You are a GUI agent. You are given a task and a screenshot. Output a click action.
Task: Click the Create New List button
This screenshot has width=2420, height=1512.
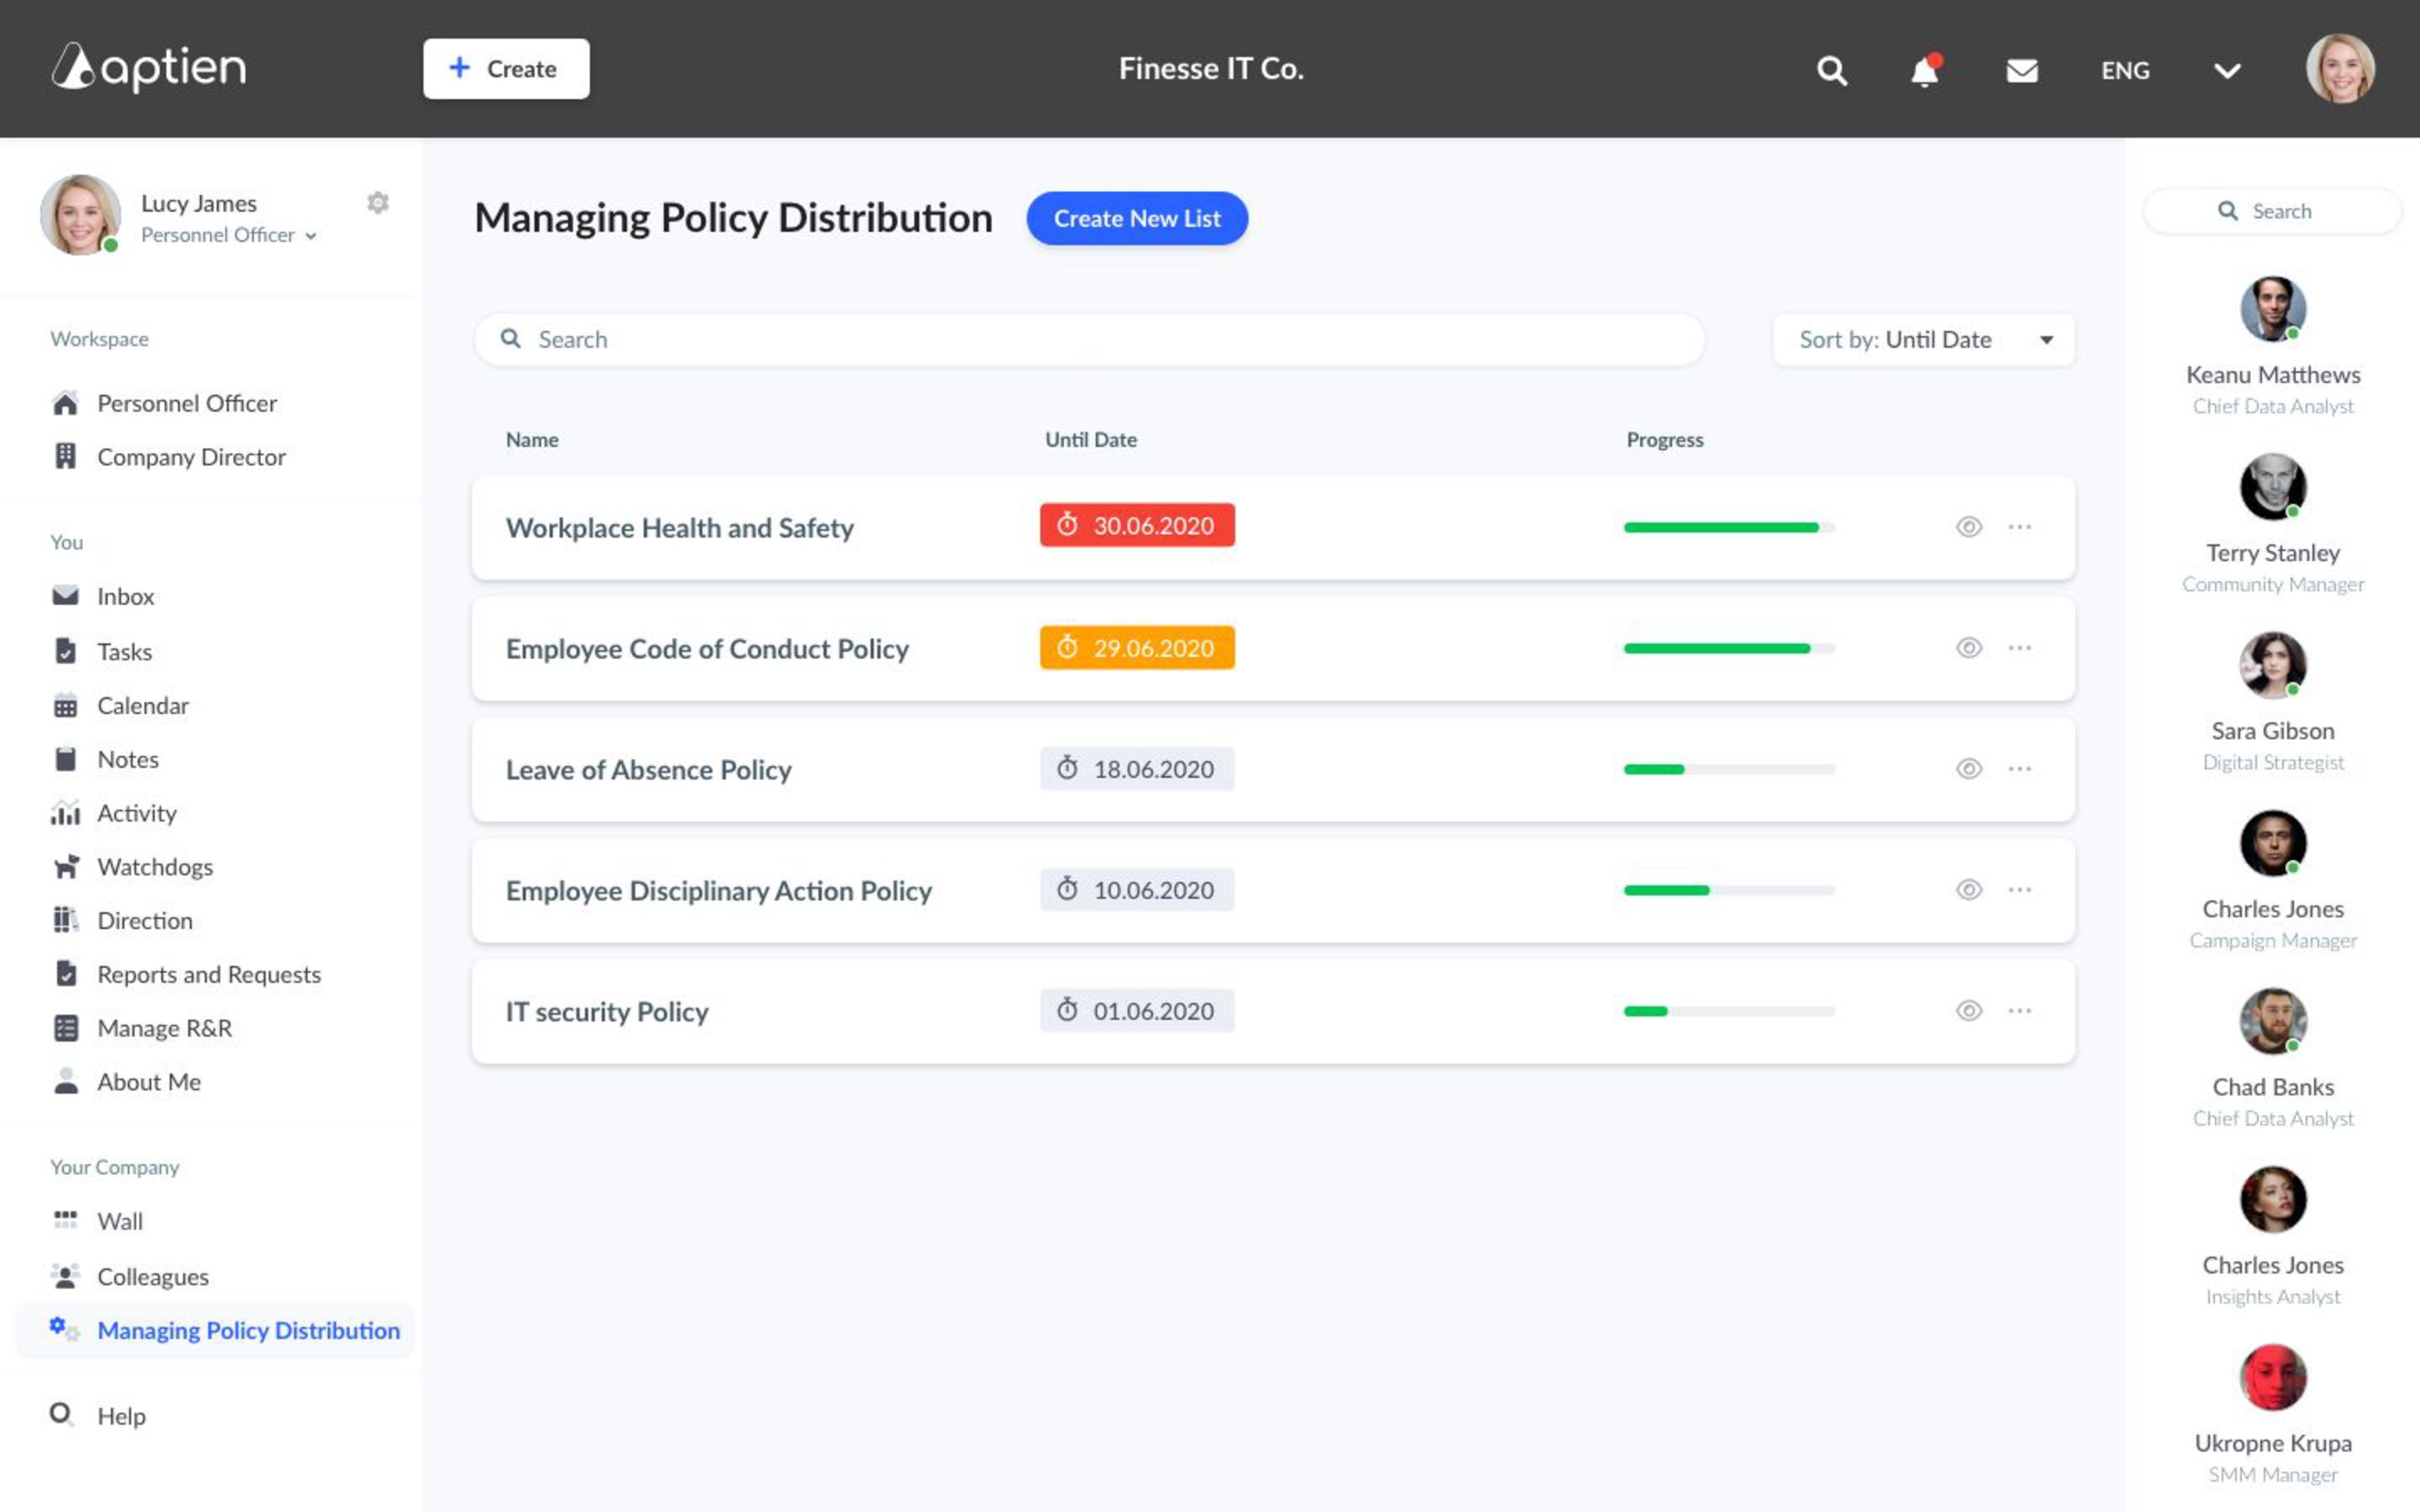click(1136, 218)
